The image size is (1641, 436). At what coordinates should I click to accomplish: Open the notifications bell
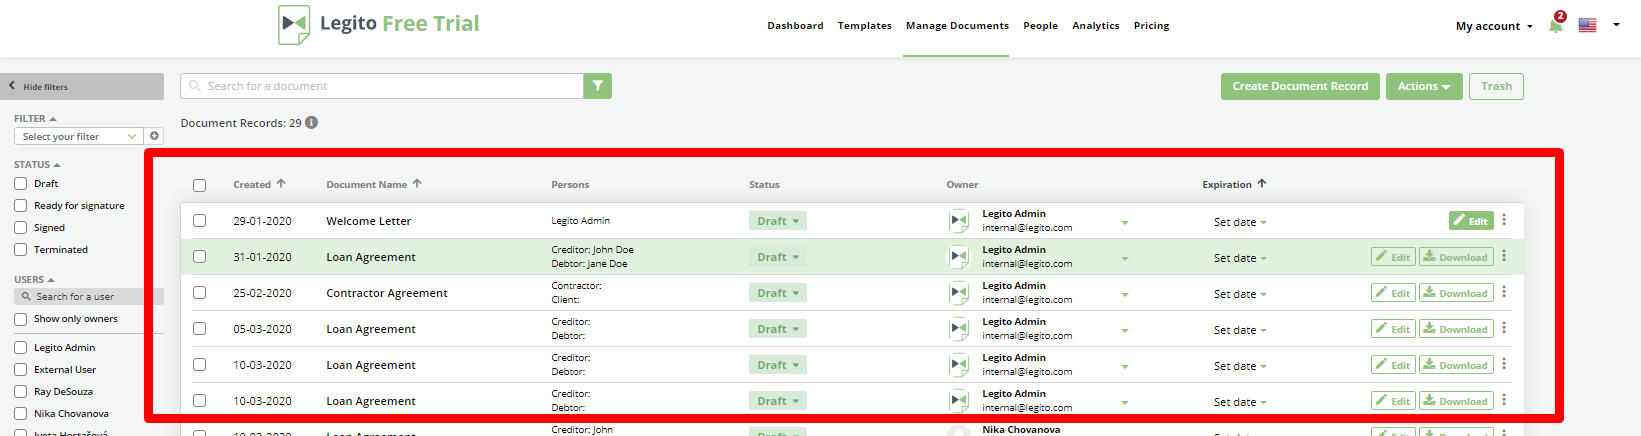point(1555,25)
